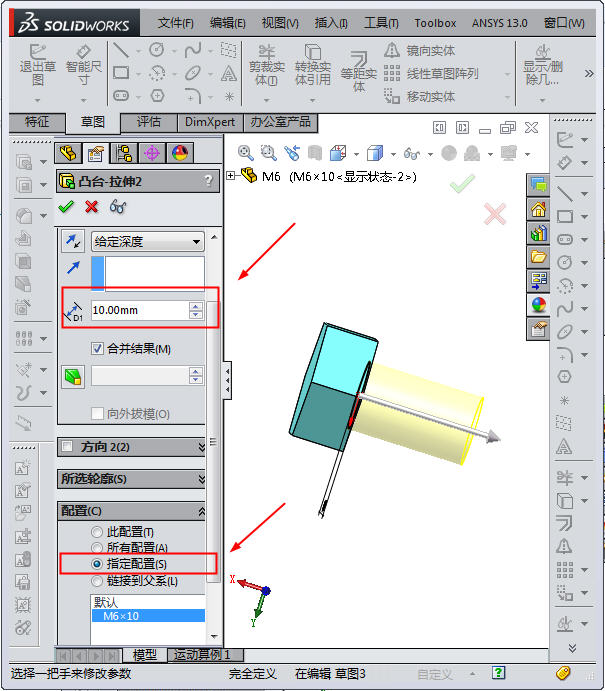The image size is (605, 691).
Task: Click the reverse direction icon beside 给定深度
Action: tap(72, 241)
